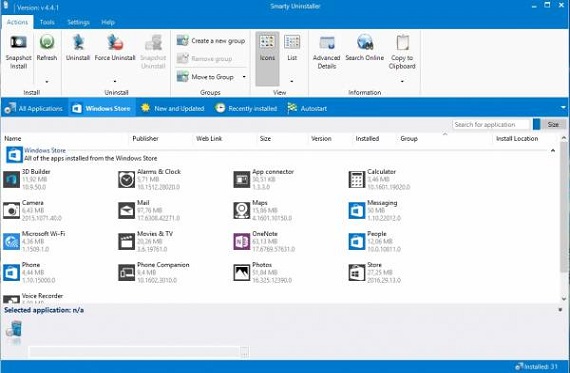
Task: Sort by Name column header
Action: pos(13,139)
